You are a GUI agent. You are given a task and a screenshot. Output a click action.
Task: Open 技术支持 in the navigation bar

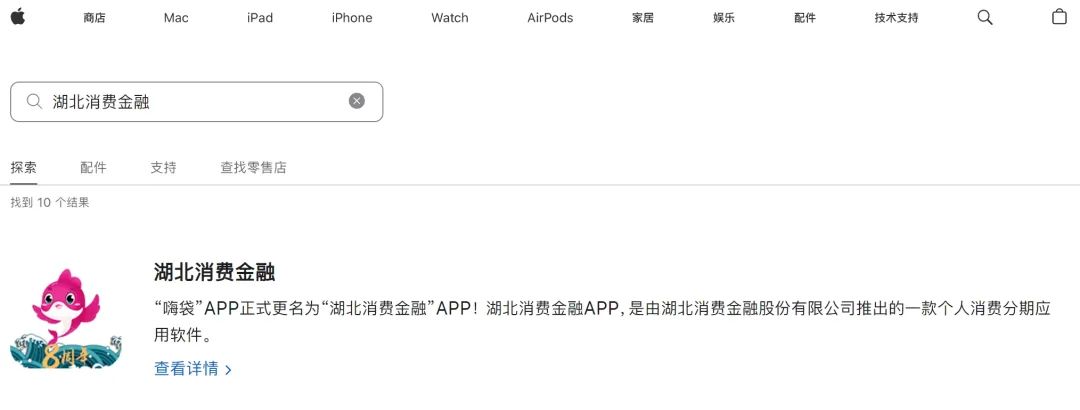[x=896, y=18]
